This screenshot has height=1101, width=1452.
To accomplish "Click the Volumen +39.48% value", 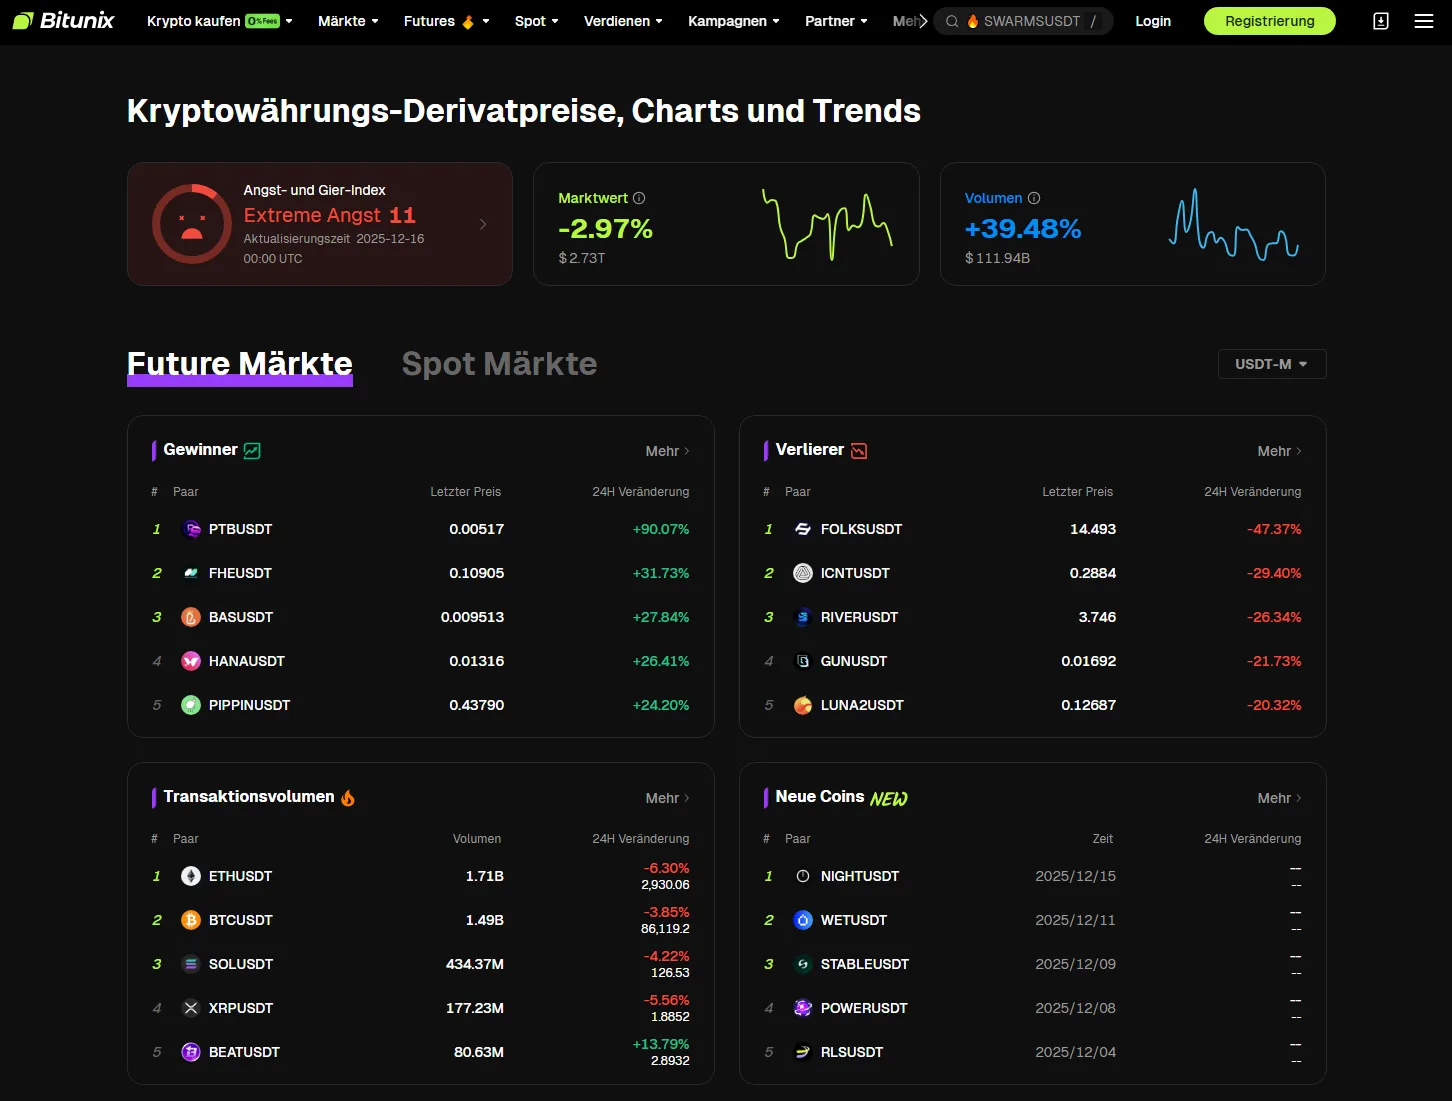I will [1023, 229].
